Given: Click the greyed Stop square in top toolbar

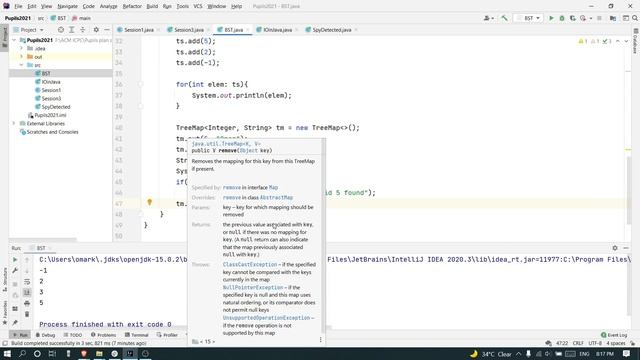Looking at the screenshot, I should pyautogui.click(x=599, y=18).
